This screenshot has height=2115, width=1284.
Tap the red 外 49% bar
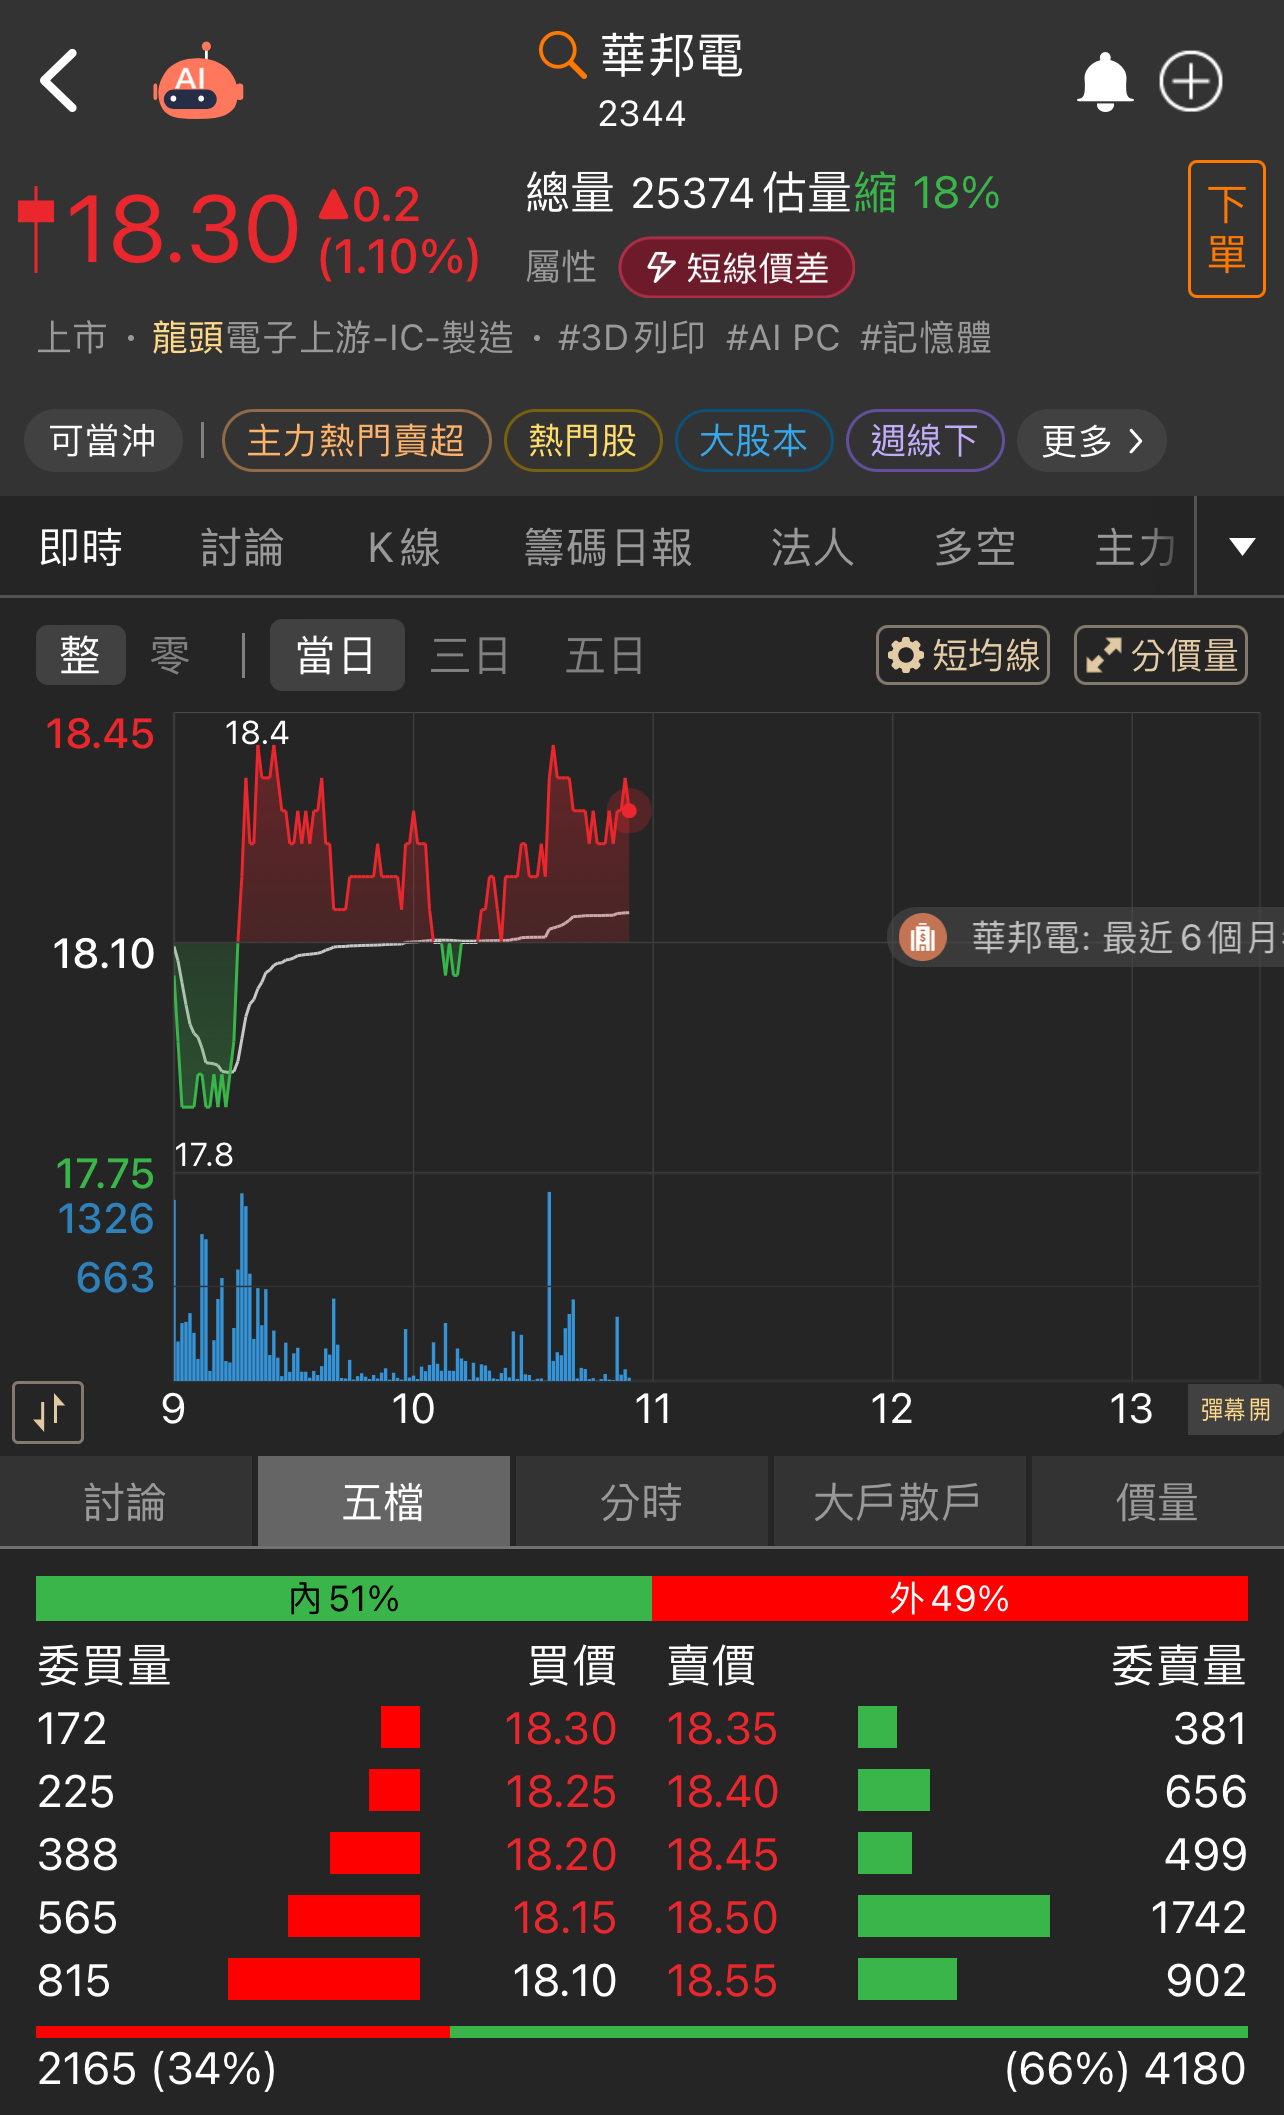click(x=950, y=1598)
